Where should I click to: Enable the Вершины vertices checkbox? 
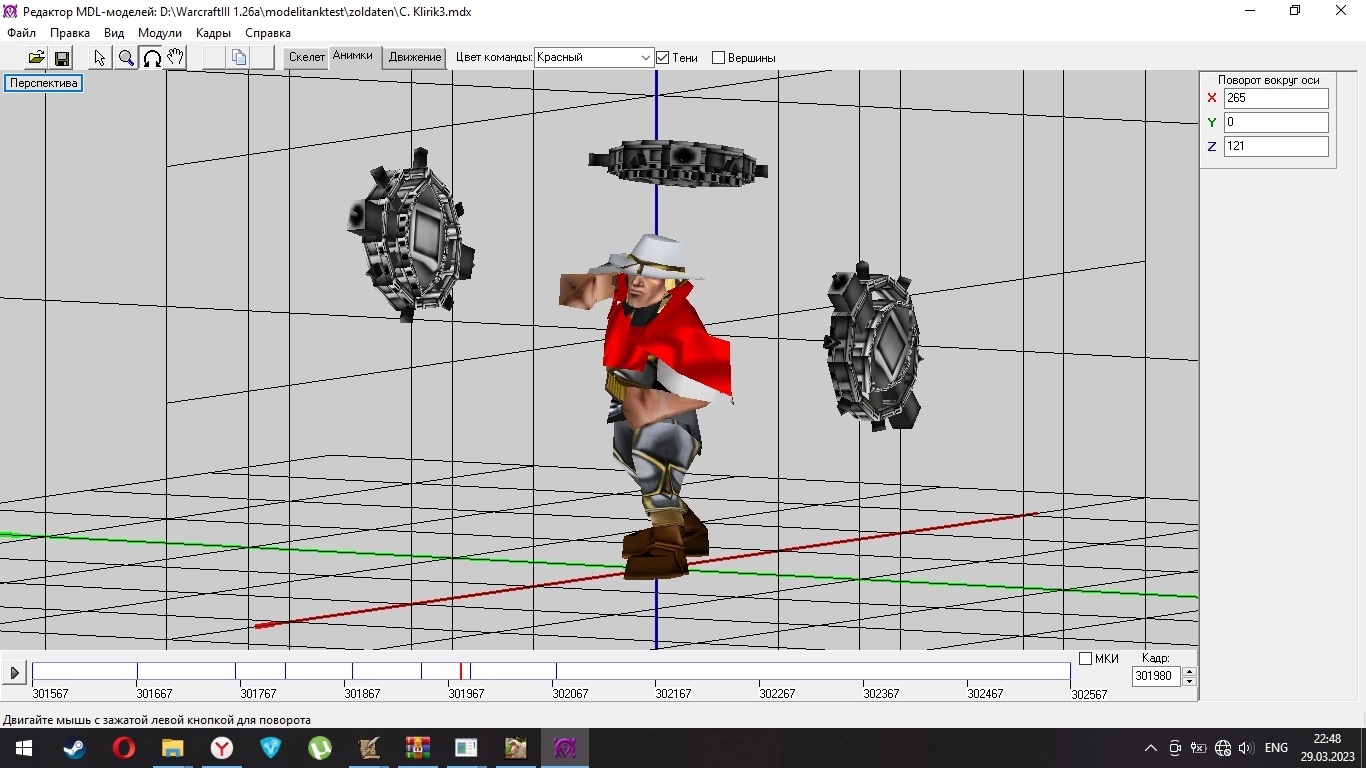(718, 58)
